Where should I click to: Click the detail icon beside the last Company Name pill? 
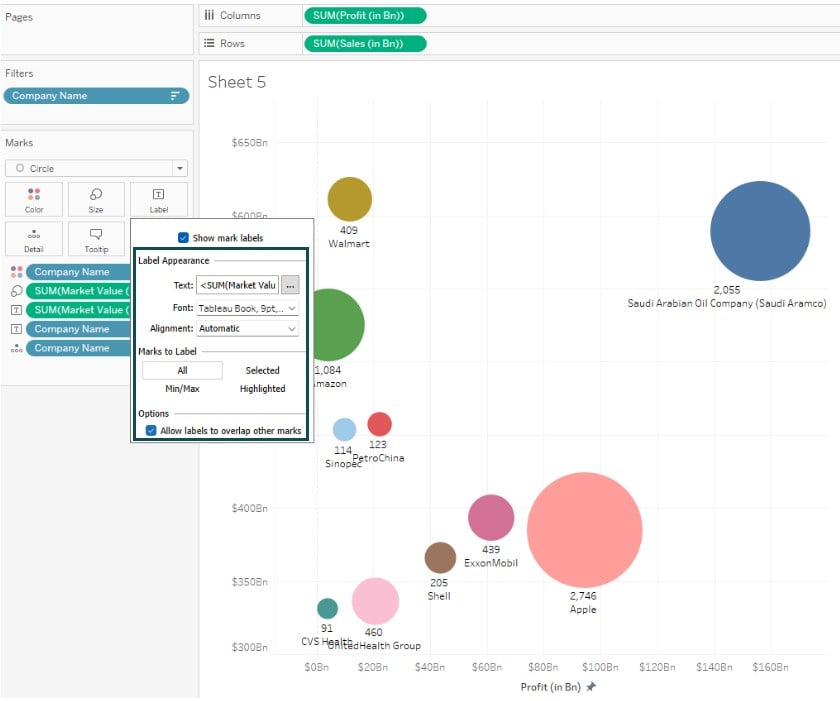[x=17, y=348]
